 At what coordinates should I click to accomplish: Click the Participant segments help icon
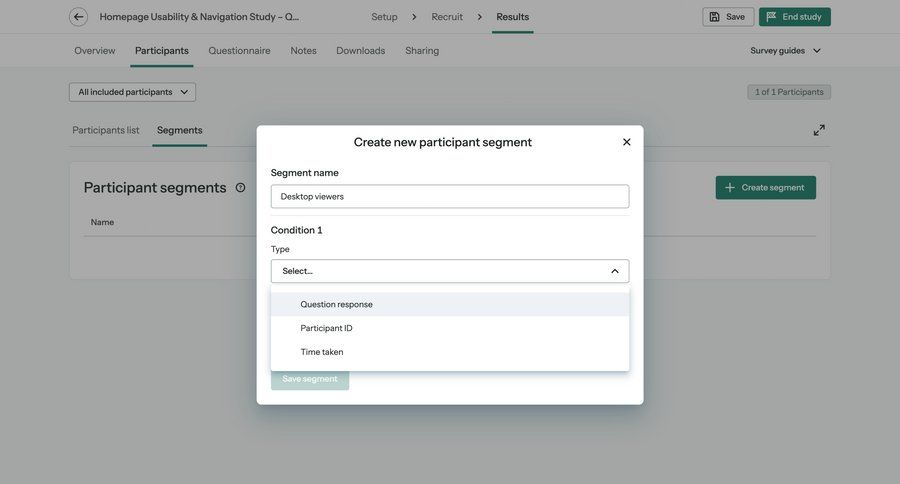coord(240,188)
